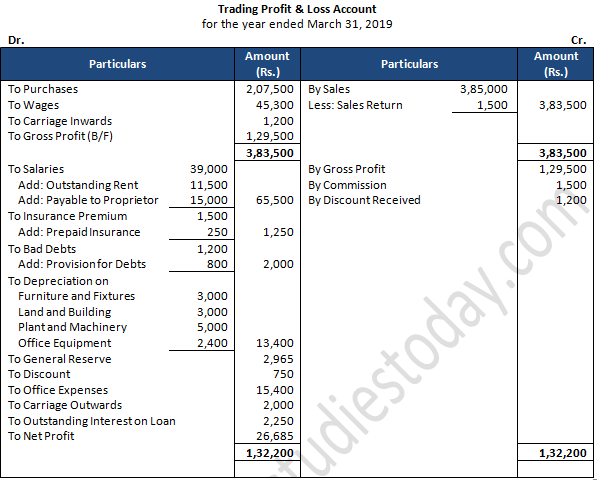The width and height of the screenshot is (597, 480).
Task: Click the debit-side 'Particulars' header
Action: pyautogui.click(x=118, y=64)
